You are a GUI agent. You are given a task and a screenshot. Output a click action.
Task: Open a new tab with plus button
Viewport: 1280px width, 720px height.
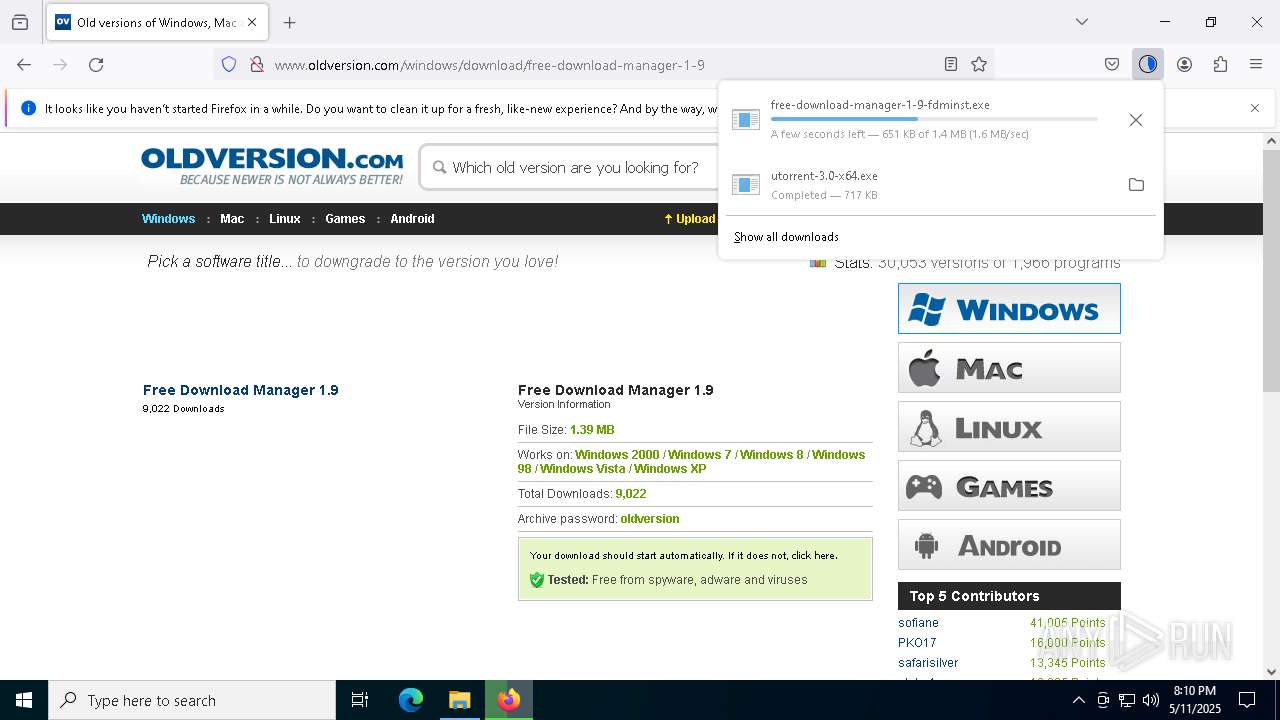click(x=290, y=22)
